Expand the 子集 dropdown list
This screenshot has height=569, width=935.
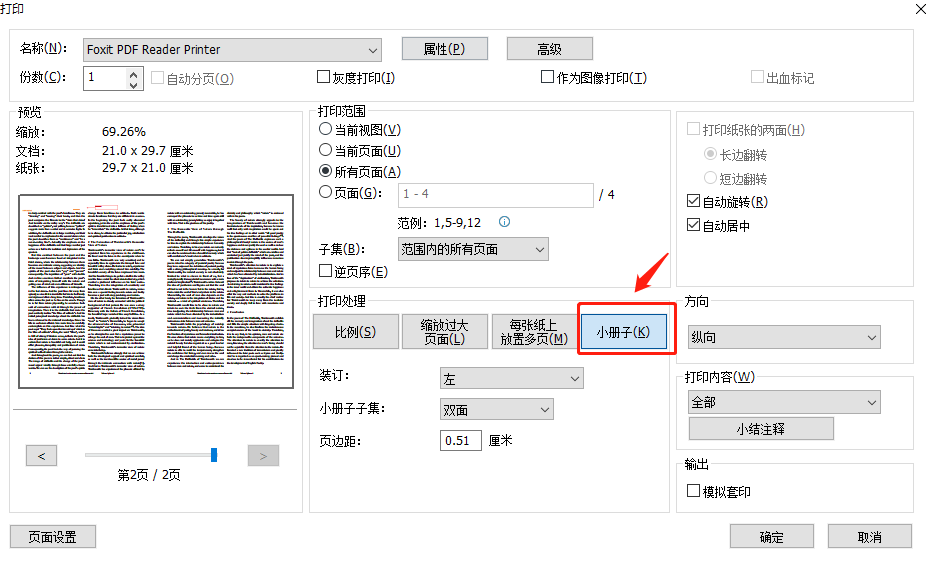point(473,249)
